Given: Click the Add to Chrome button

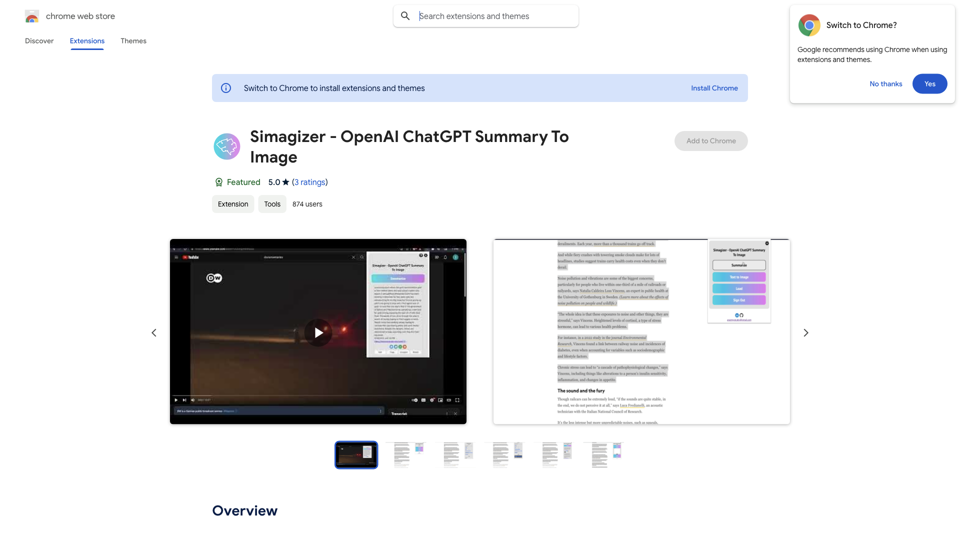Looking at the screenshot, I should [x=711, y=141].
